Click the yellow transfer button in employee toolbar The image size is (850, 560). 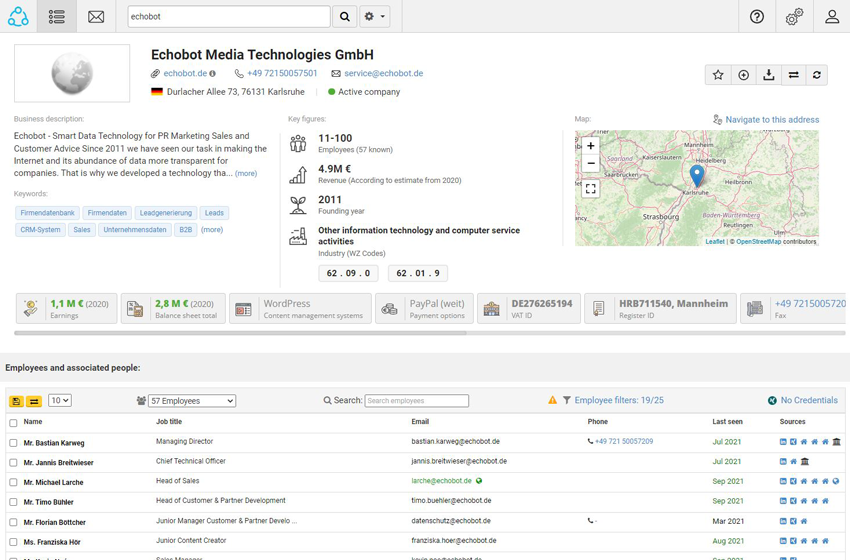[x=34, y=401]
